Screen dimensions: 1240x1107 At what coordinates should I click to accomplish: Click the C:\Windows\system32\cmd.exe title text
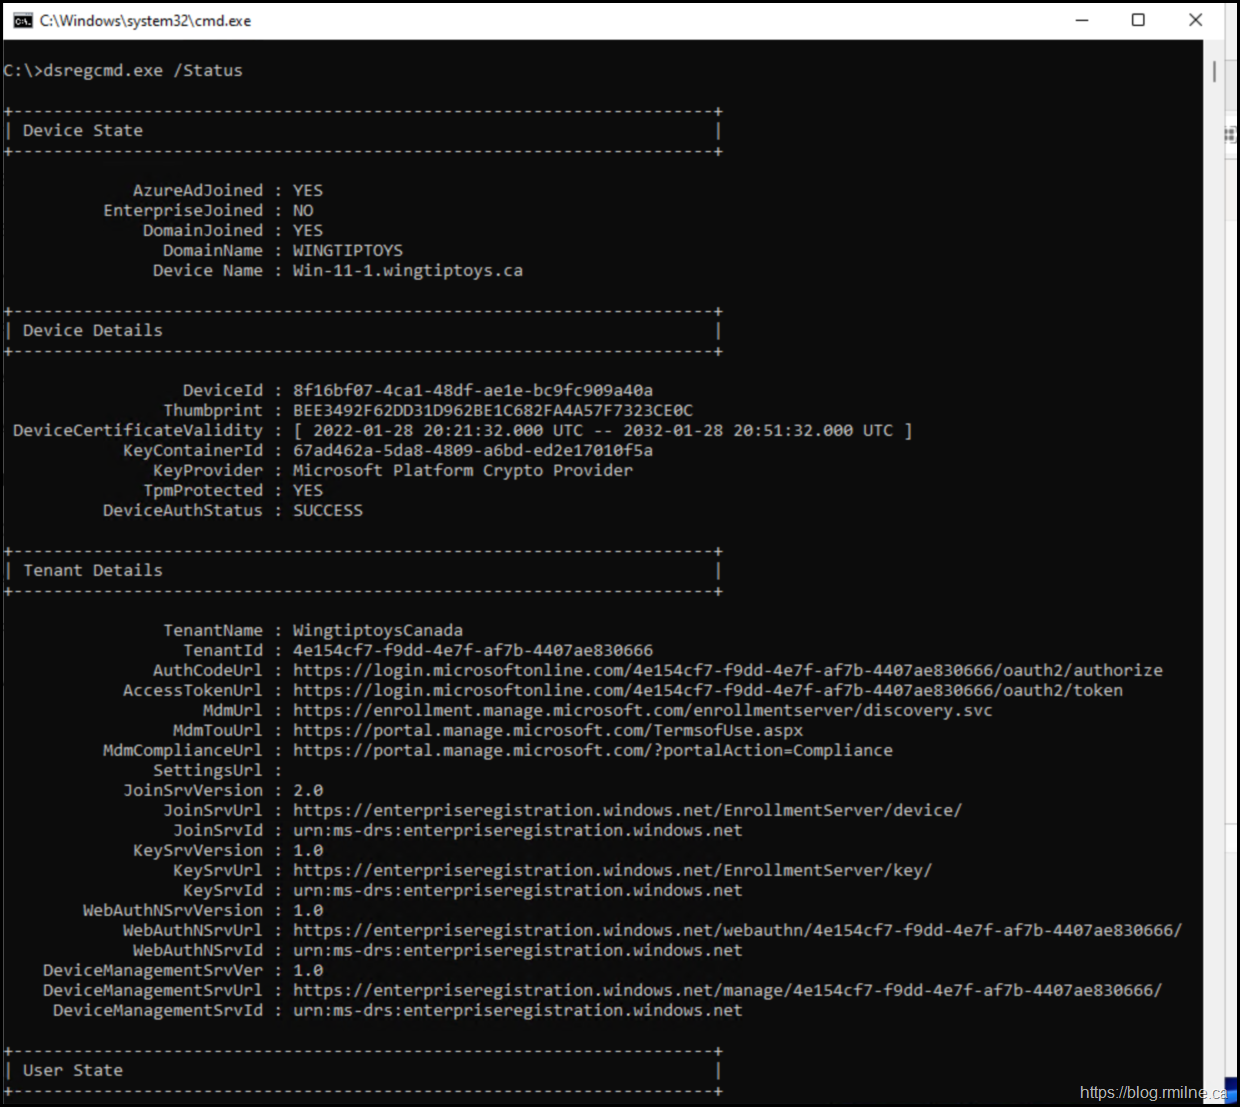(x=145, y=21)
